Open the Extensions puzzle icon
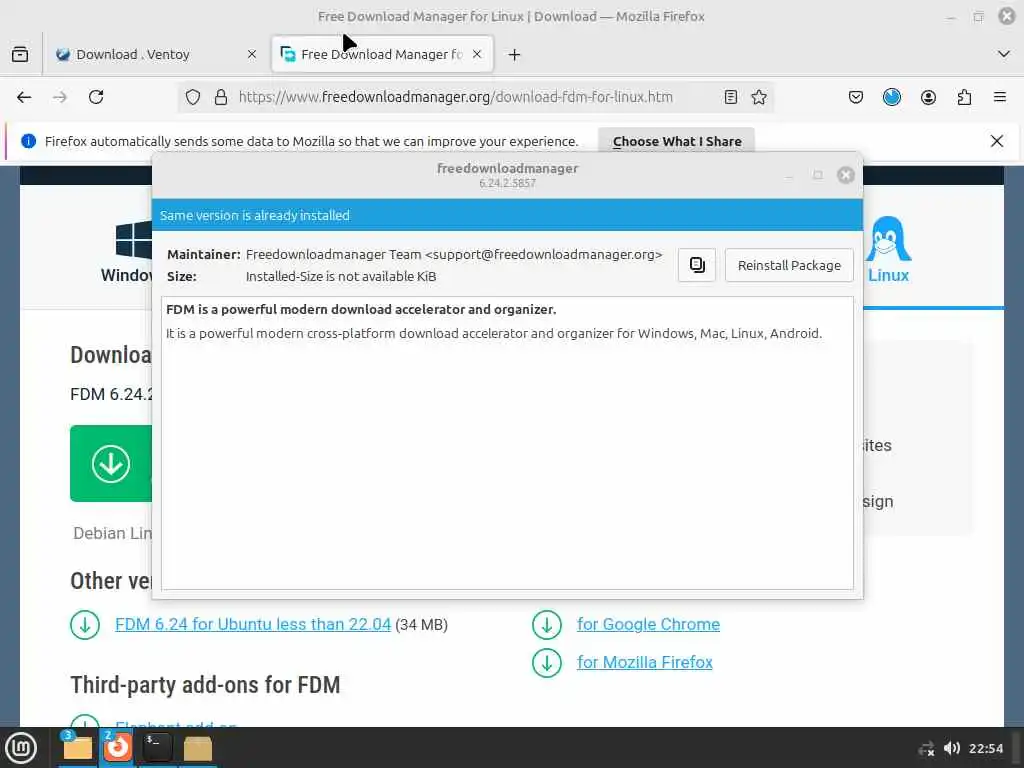The image size is (1024, 768). (x=964, y=97)
